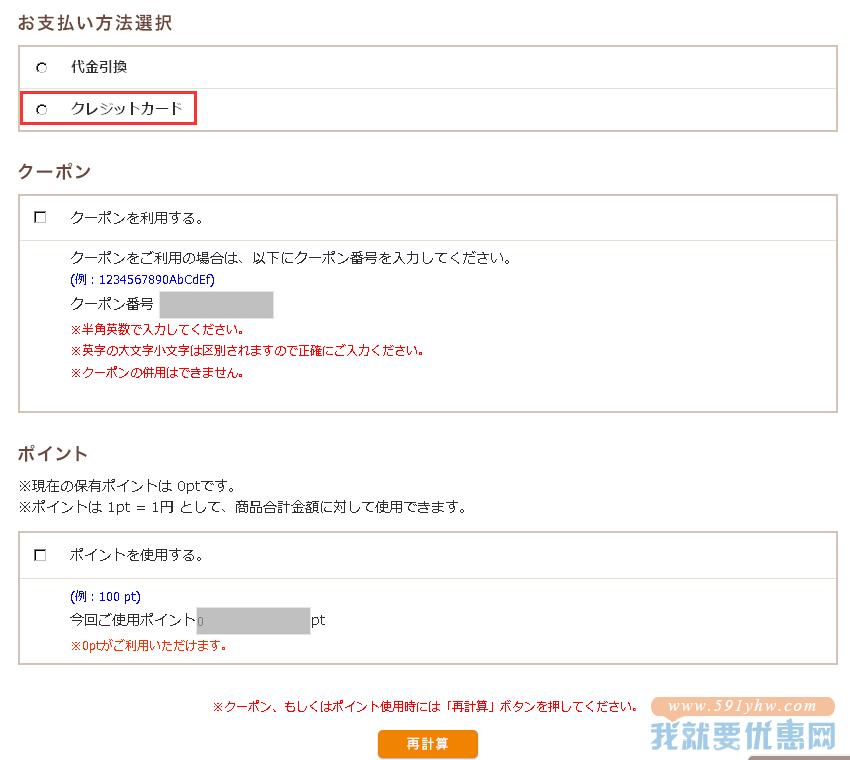Click the 1pt = 1円 explanation text
This screenshot has height=760, width=850.
tap(242, 507)
